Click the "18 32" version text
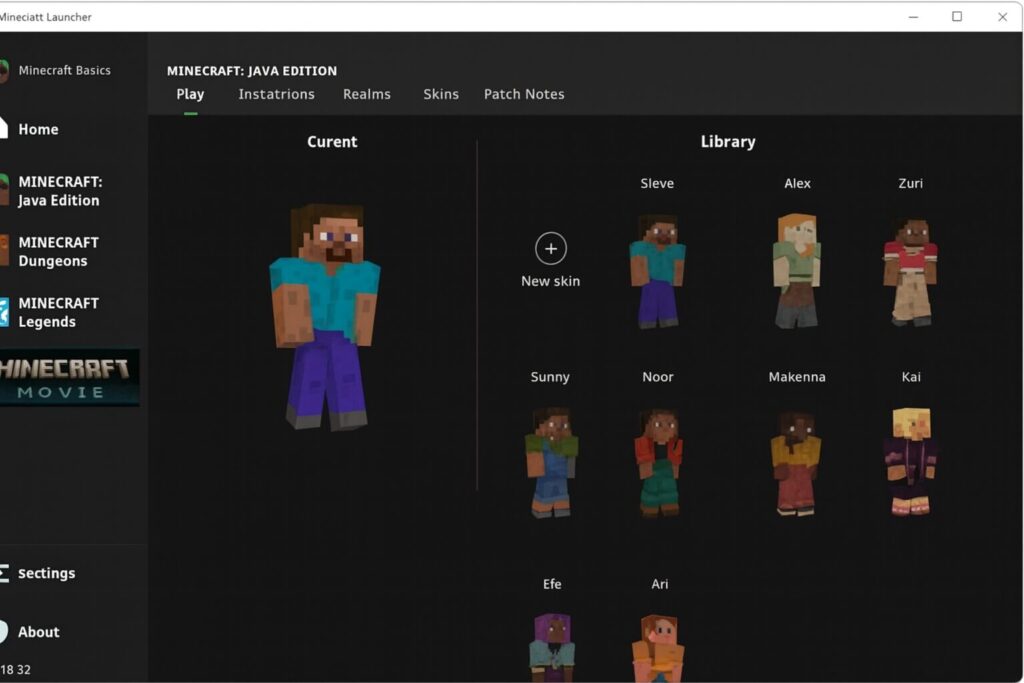 pos(16,669)
